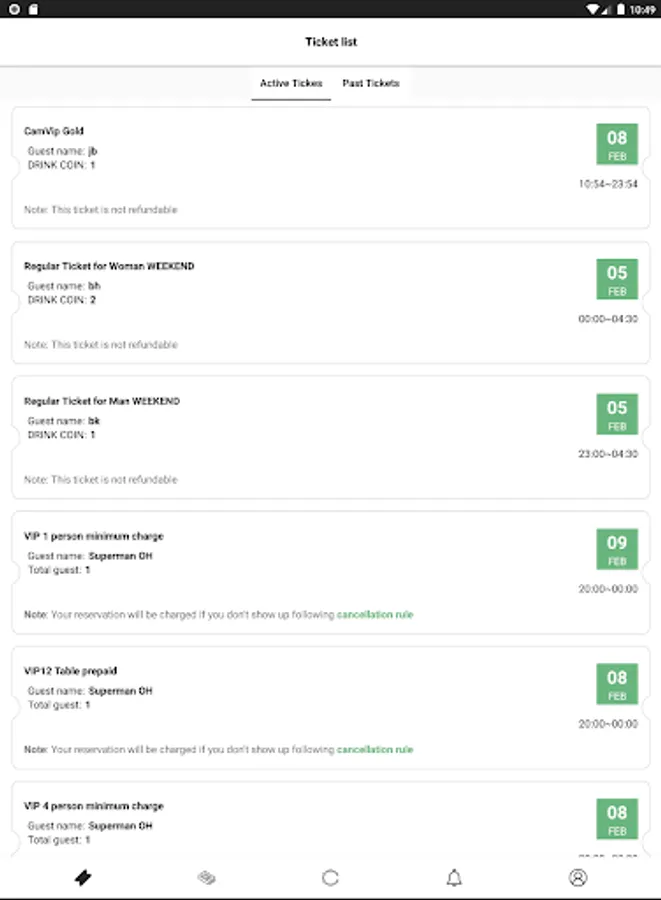
Task: Tap the circular refresh icon in bottom bar
Action: pos(330,877)
